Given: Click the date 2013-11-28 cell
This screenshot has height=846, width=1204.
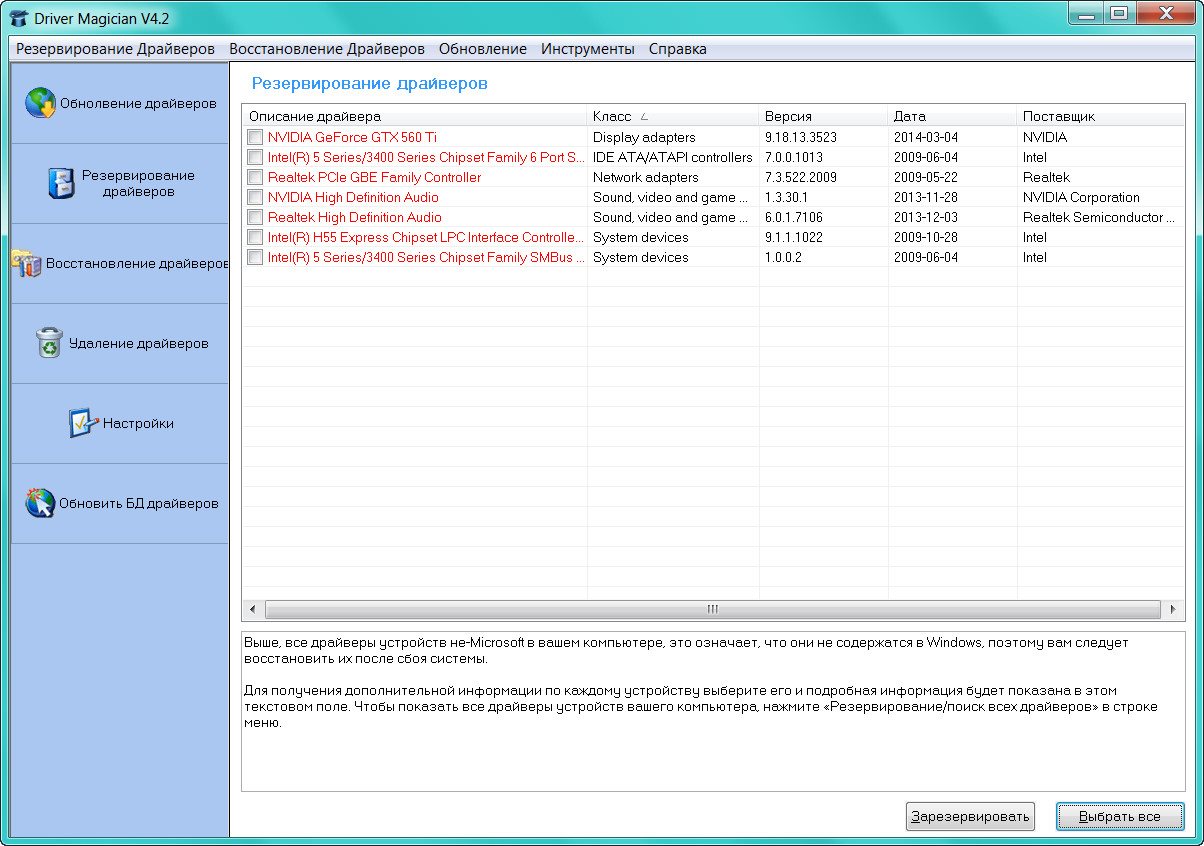Looking at the screenshot, I should click(x=926, y=197).
